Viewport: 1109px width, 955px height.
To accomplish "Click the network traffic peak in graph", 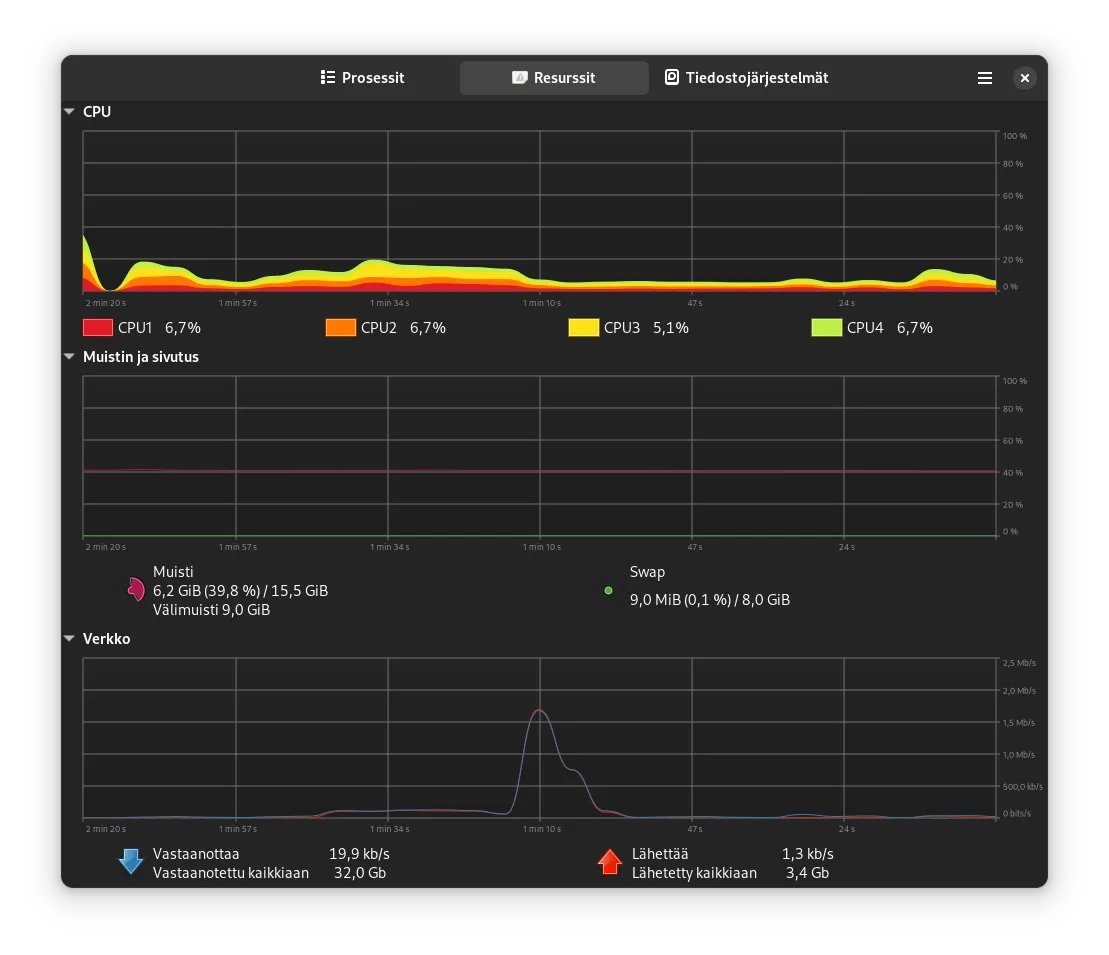I will pos(540,711).
